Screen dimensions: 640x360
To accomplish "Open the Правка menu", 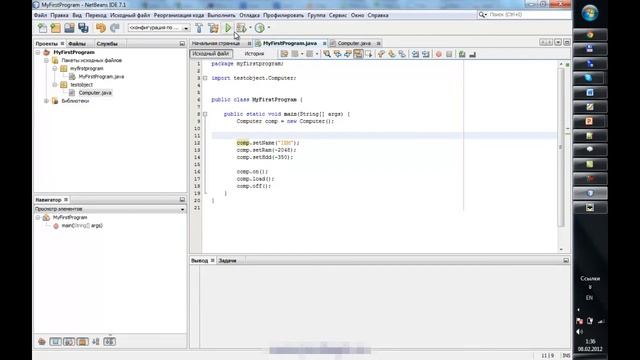I will 60,15.
